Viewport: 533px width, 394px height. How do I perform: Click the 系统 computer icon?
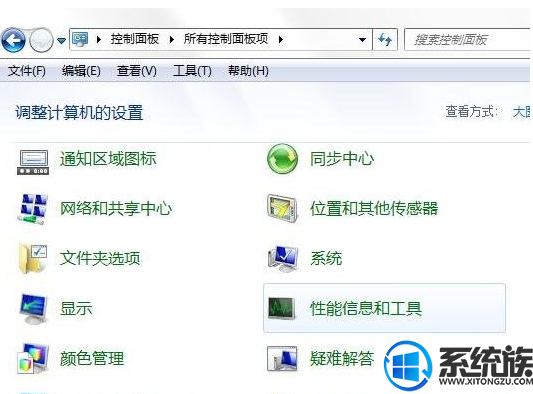[x=283, y=259]
